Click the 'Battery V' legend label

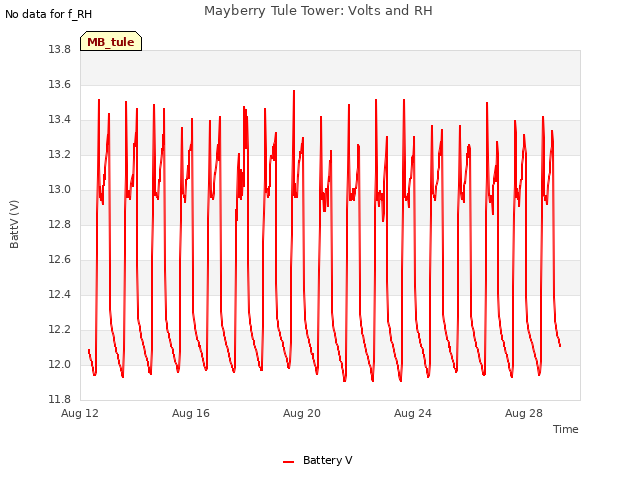(327, 460)
